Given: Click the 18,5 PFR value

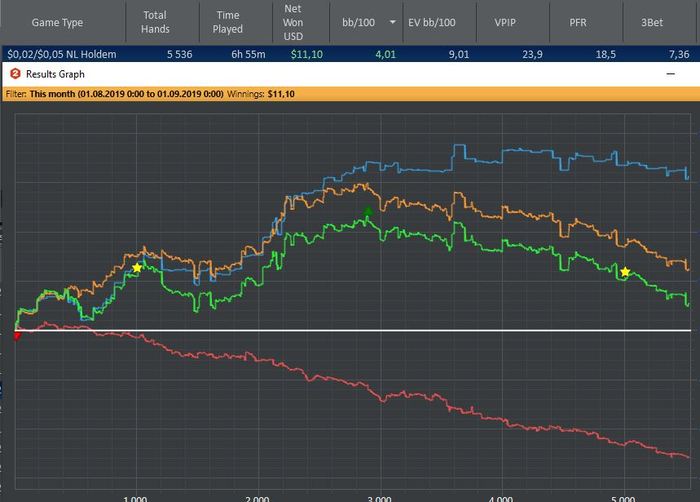Looking at the screenshot, I should coord(605,54).
